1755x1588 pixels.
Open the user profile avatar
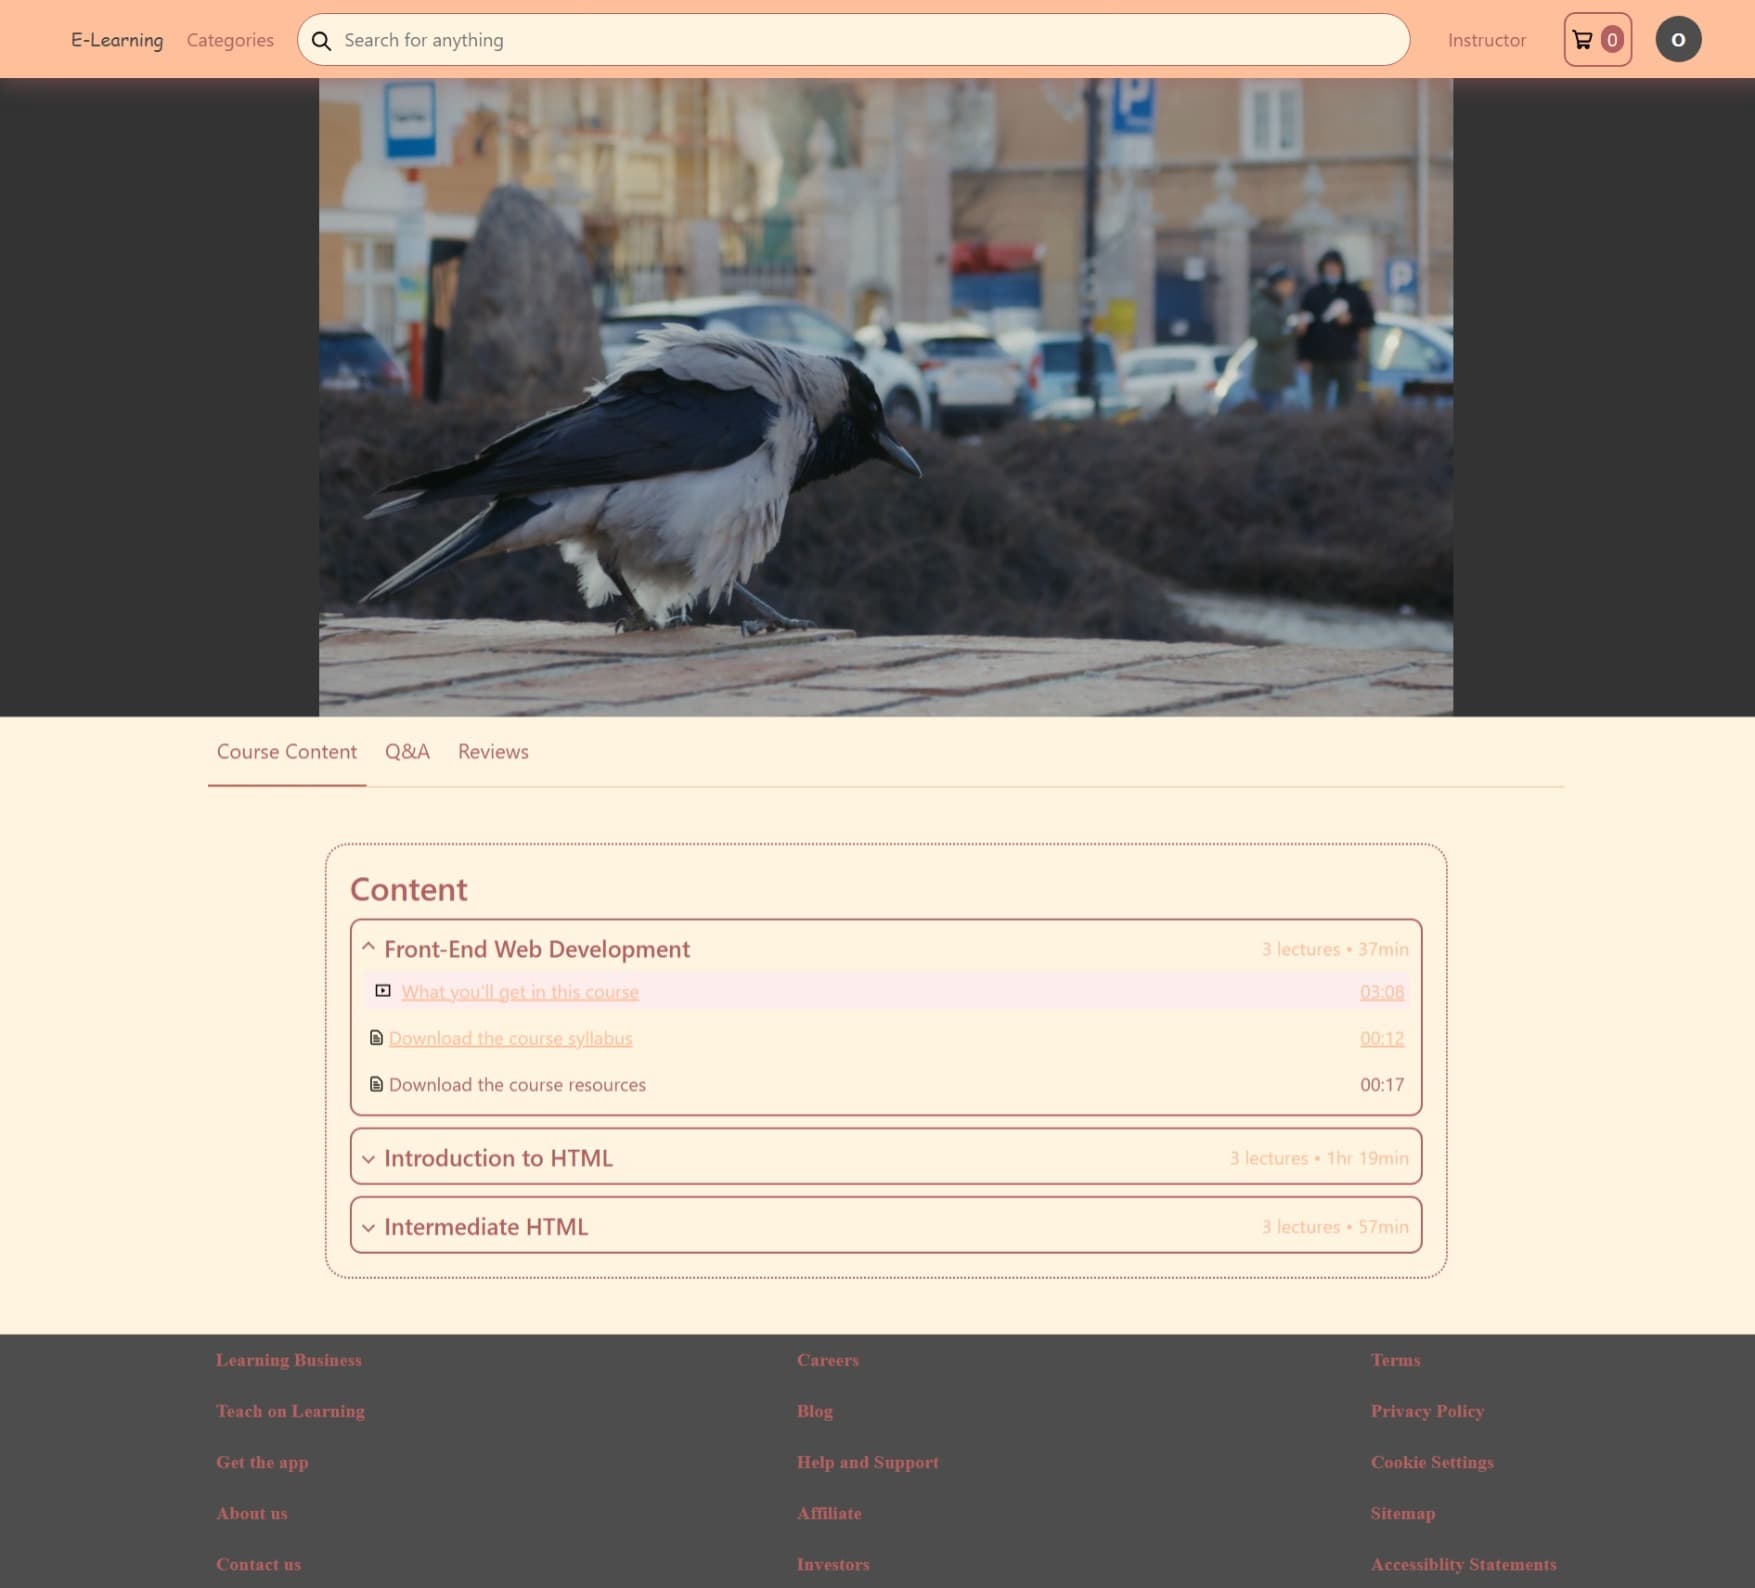1677,40
